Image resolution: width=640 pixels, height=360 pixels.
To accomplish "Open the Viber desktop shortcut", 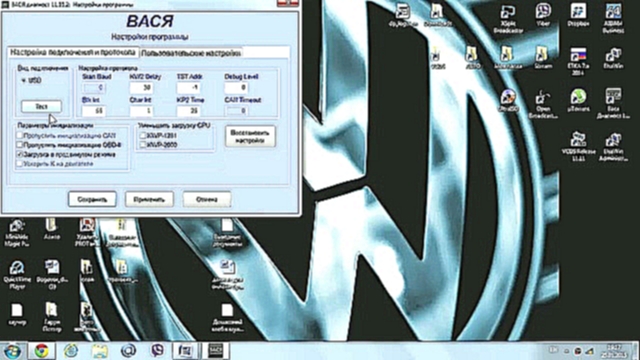I will tap(543, 15).
